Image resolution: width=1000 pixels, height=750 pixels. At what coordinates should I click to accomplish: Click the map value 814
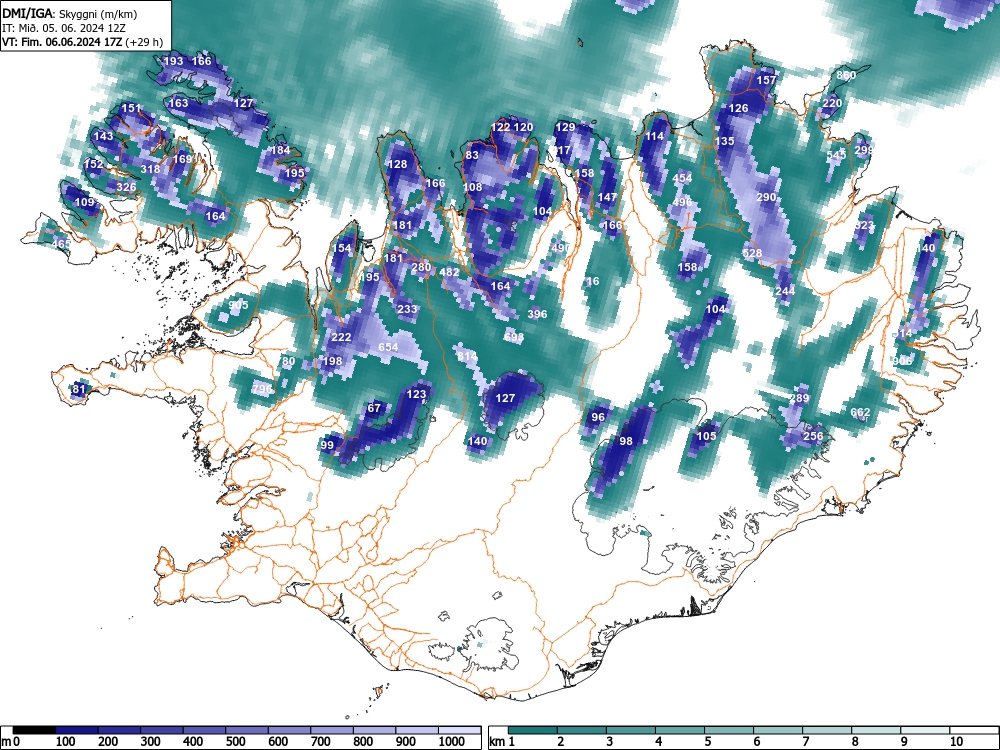pyautogui.click(x=467, y=356)
